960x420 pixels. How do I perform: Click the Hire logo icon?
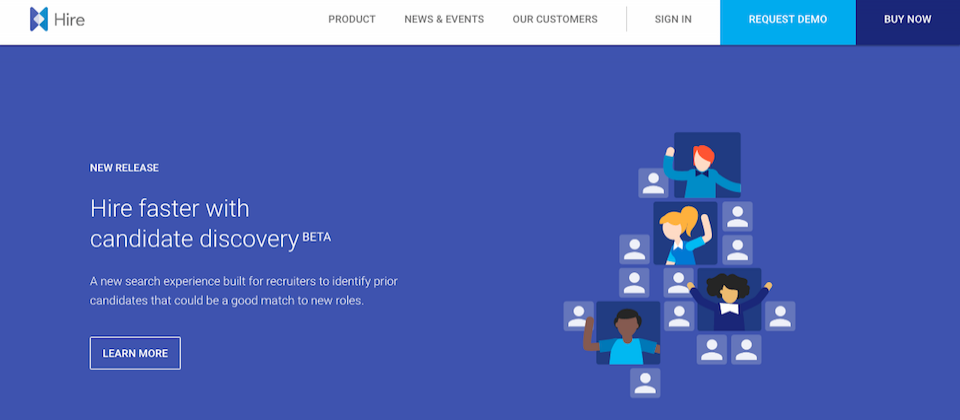coord(39,20)
